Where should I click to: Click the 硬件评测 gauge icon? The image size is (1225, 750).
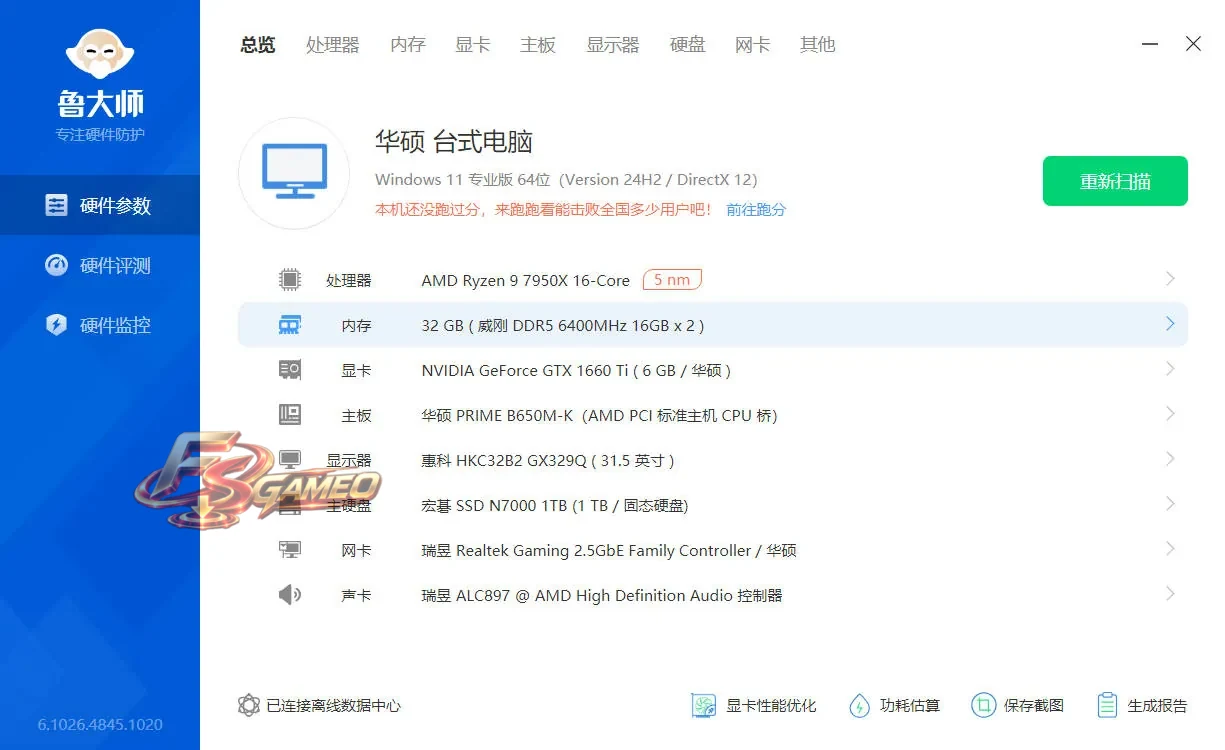tap(57, 265)
